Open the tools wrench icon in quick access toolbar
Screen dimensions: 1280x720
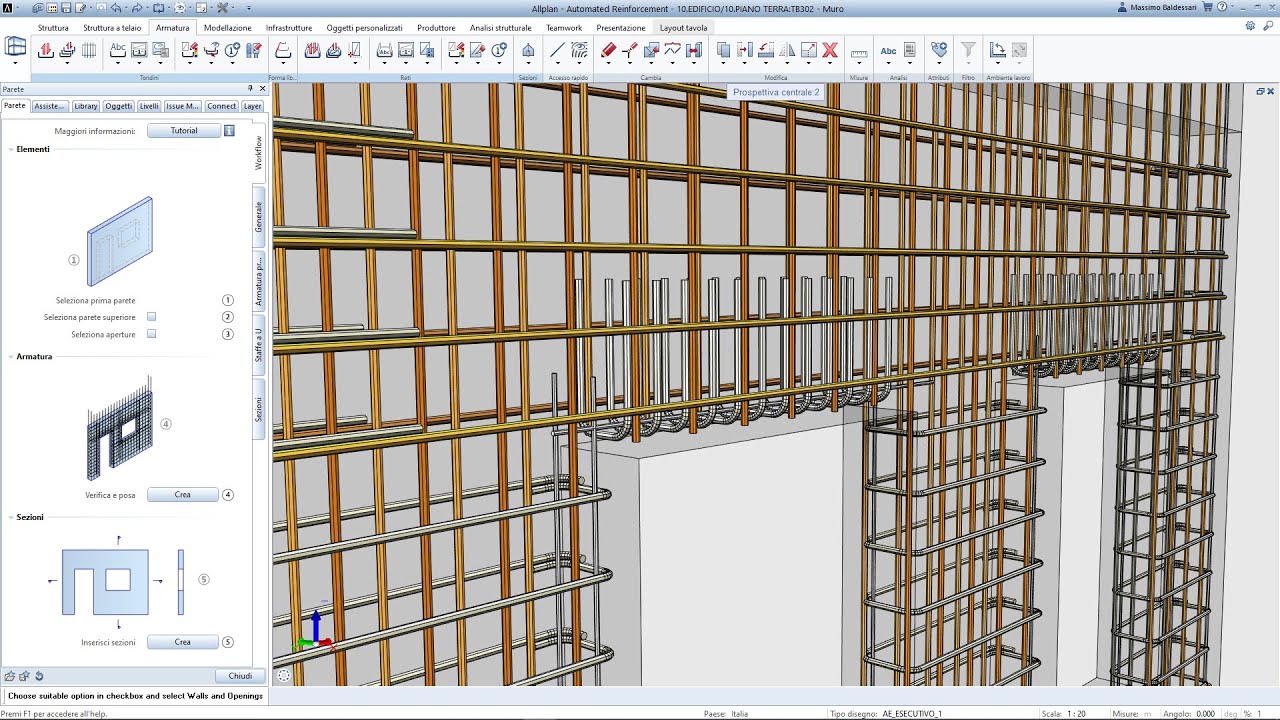pos(222,8)
